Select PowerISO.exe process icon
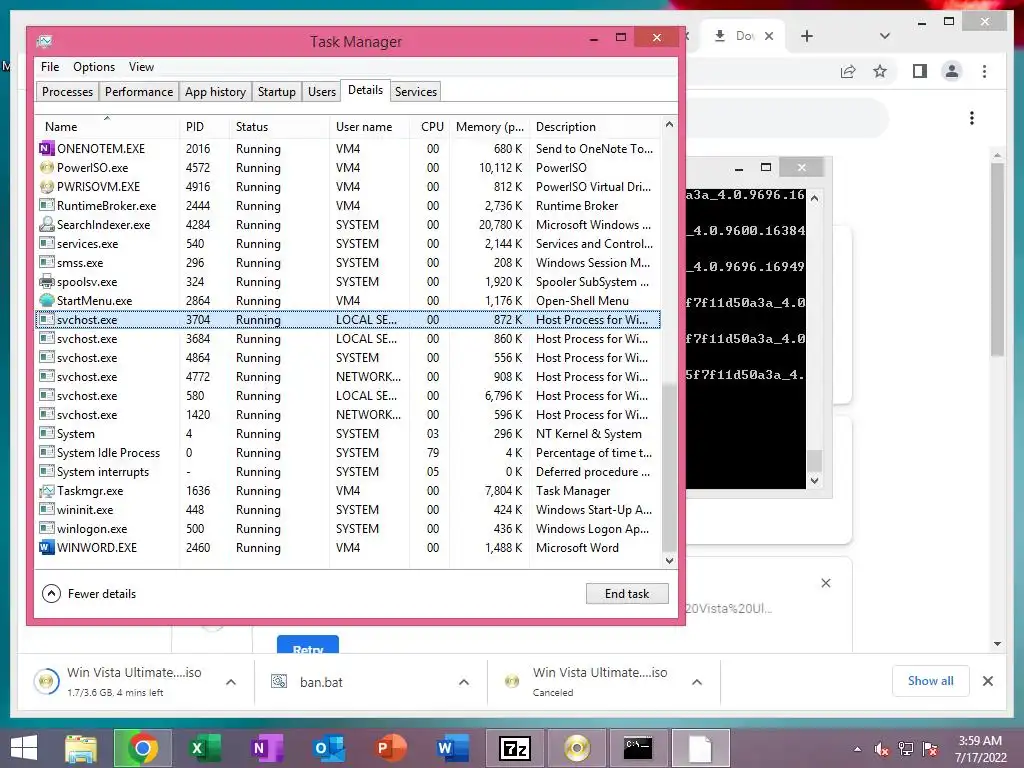Screen dimensions: 1024x768 [46, 167]
